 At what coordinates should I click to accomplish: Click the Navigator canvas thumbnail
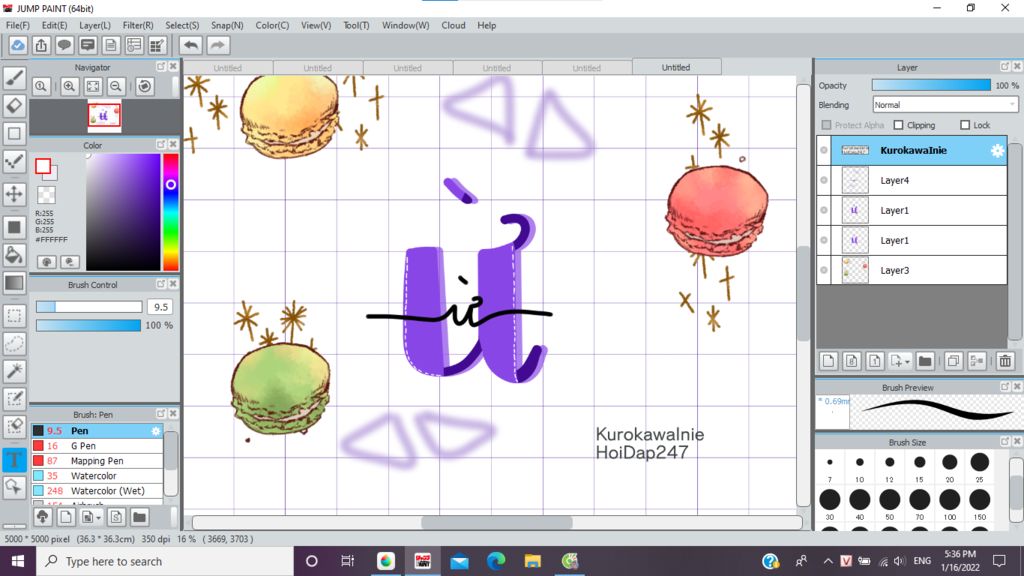coord(104,115)
